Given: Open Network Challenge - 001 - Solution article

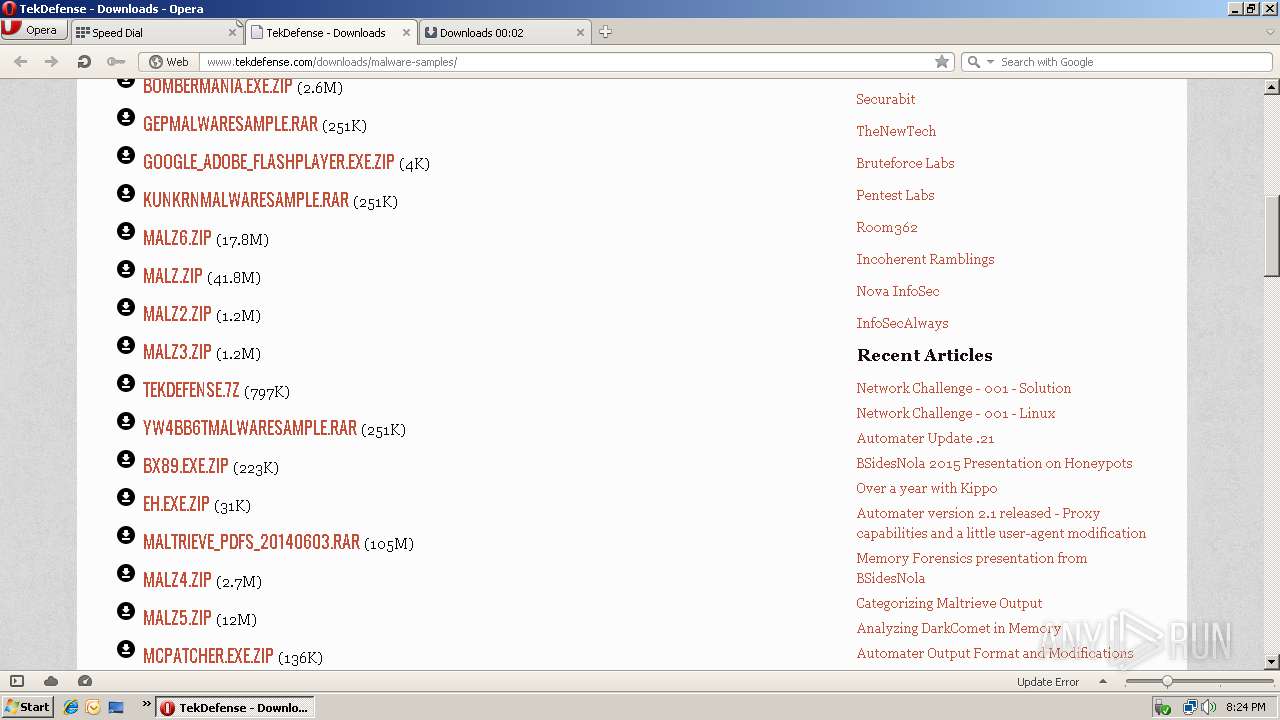Looking at the screenshot, I should [963, 388].
